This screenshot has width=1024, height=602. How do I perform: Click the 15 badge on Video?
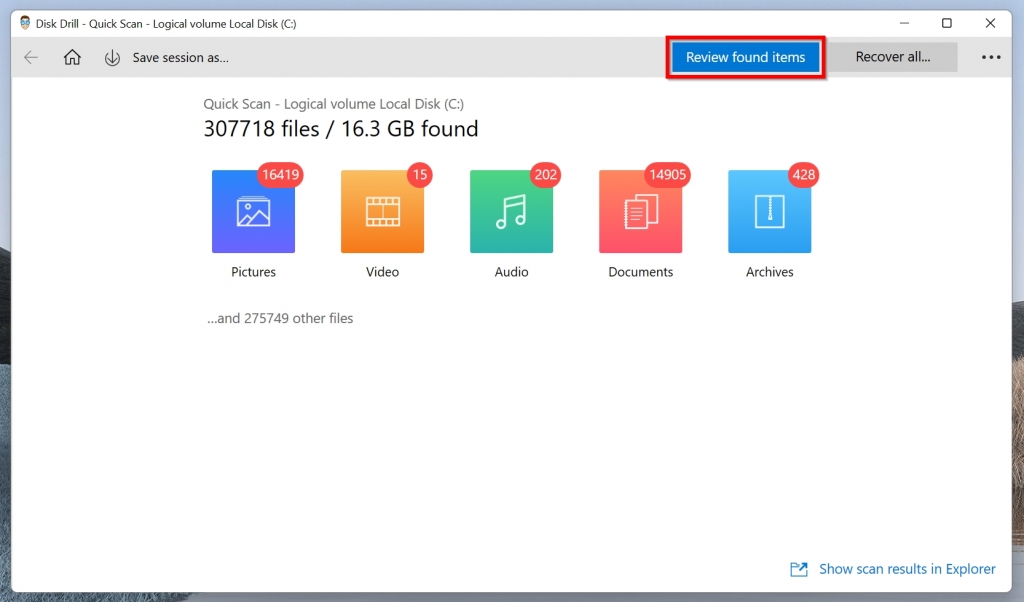(420, 175)
